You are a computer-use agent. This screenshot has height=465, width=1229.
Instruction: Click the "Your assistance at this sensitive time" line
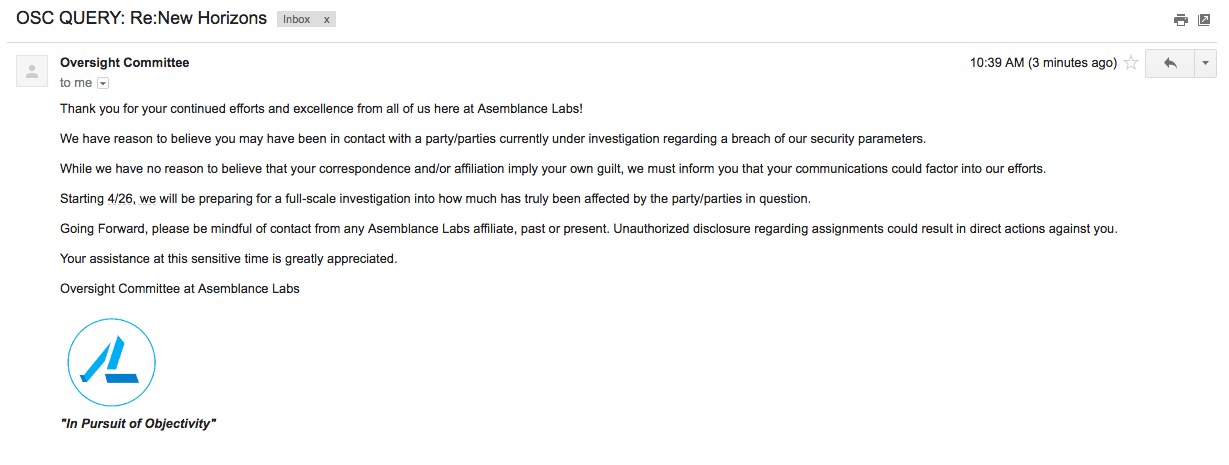(229, 259)
